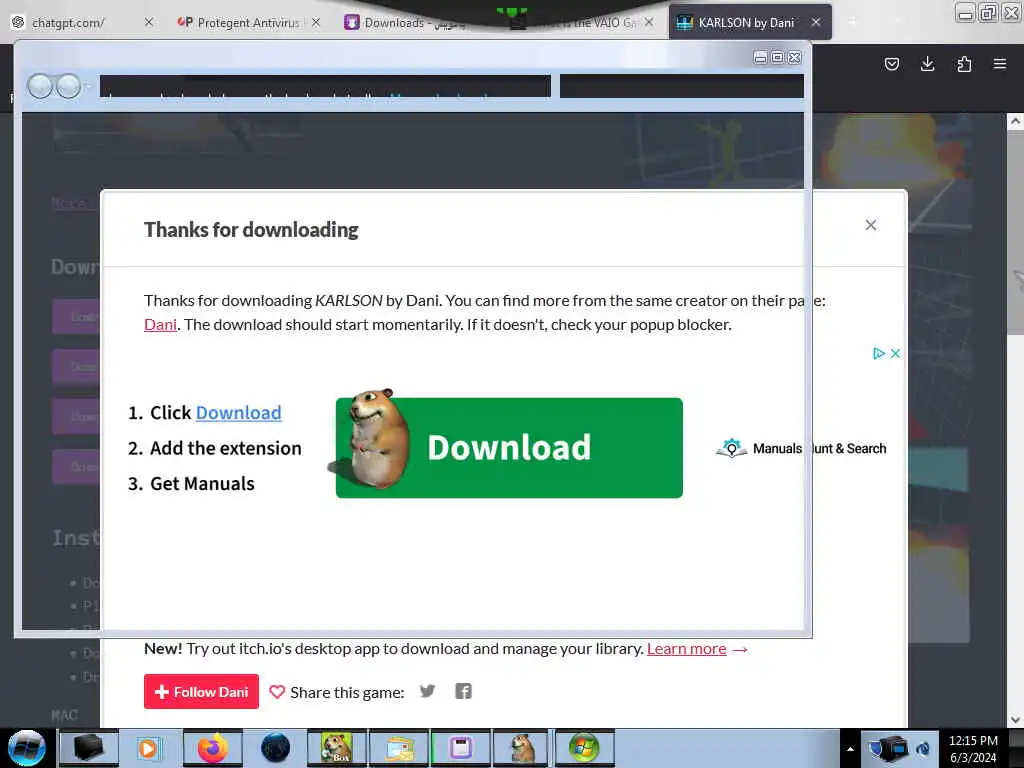The height and width of the screenshot is (768, 1024).
Task: Close the VAIO tab
Action: point(648,22)
